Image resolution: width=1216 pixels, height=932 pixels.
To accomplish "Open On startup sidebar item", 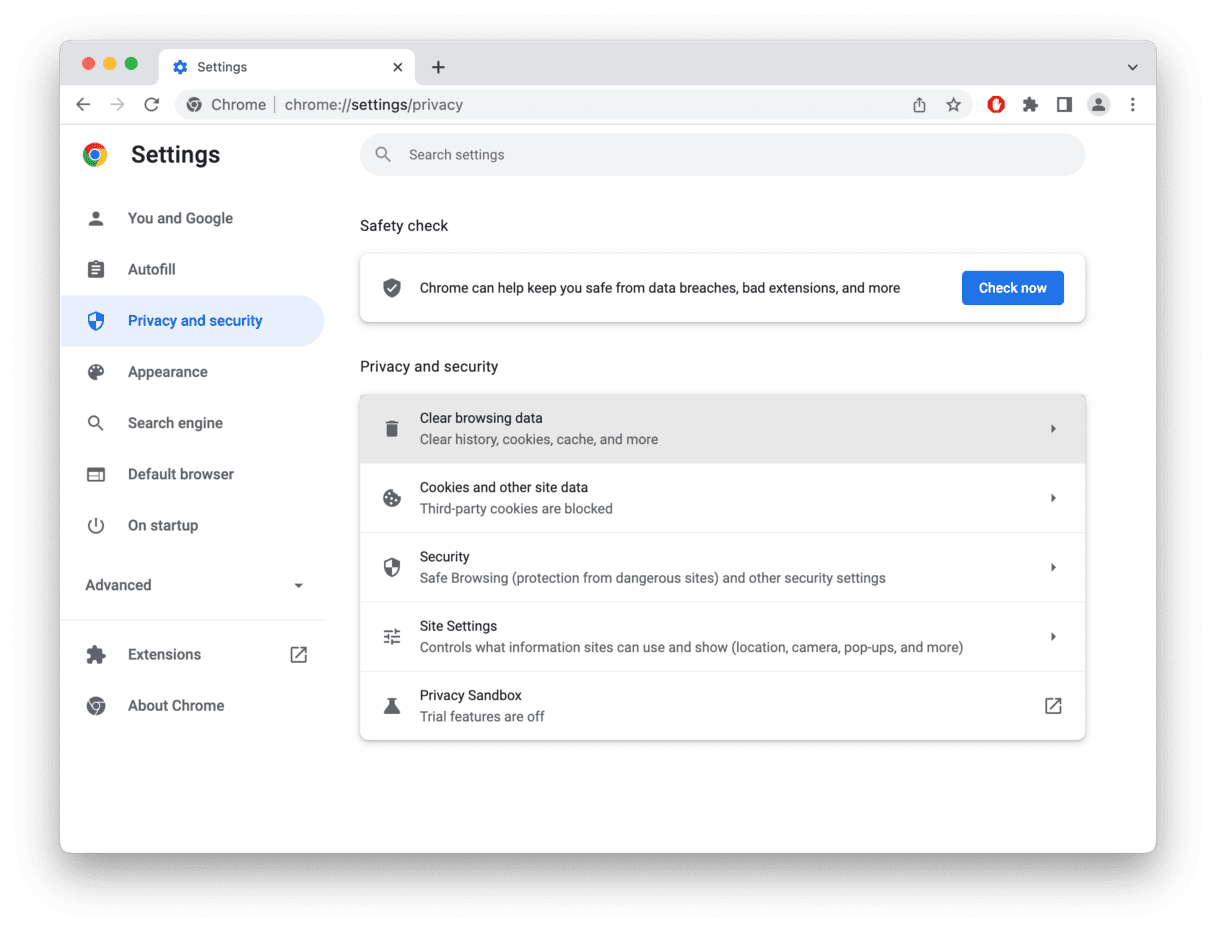I will coord(162,525).
